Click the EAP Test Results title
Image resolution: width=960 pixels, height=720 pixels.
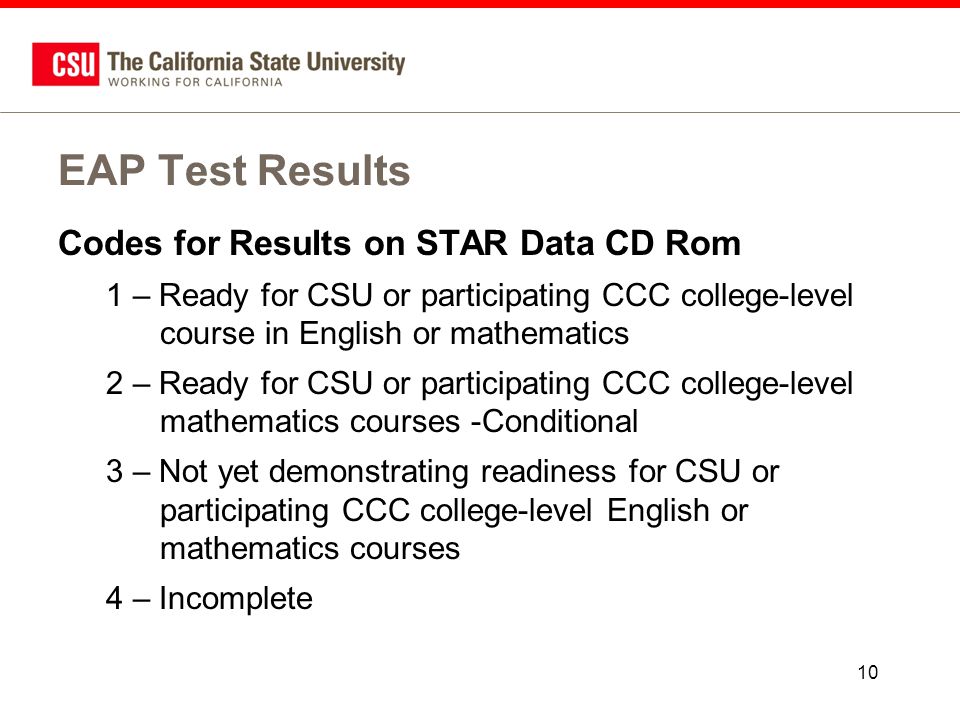click(234, 170)
